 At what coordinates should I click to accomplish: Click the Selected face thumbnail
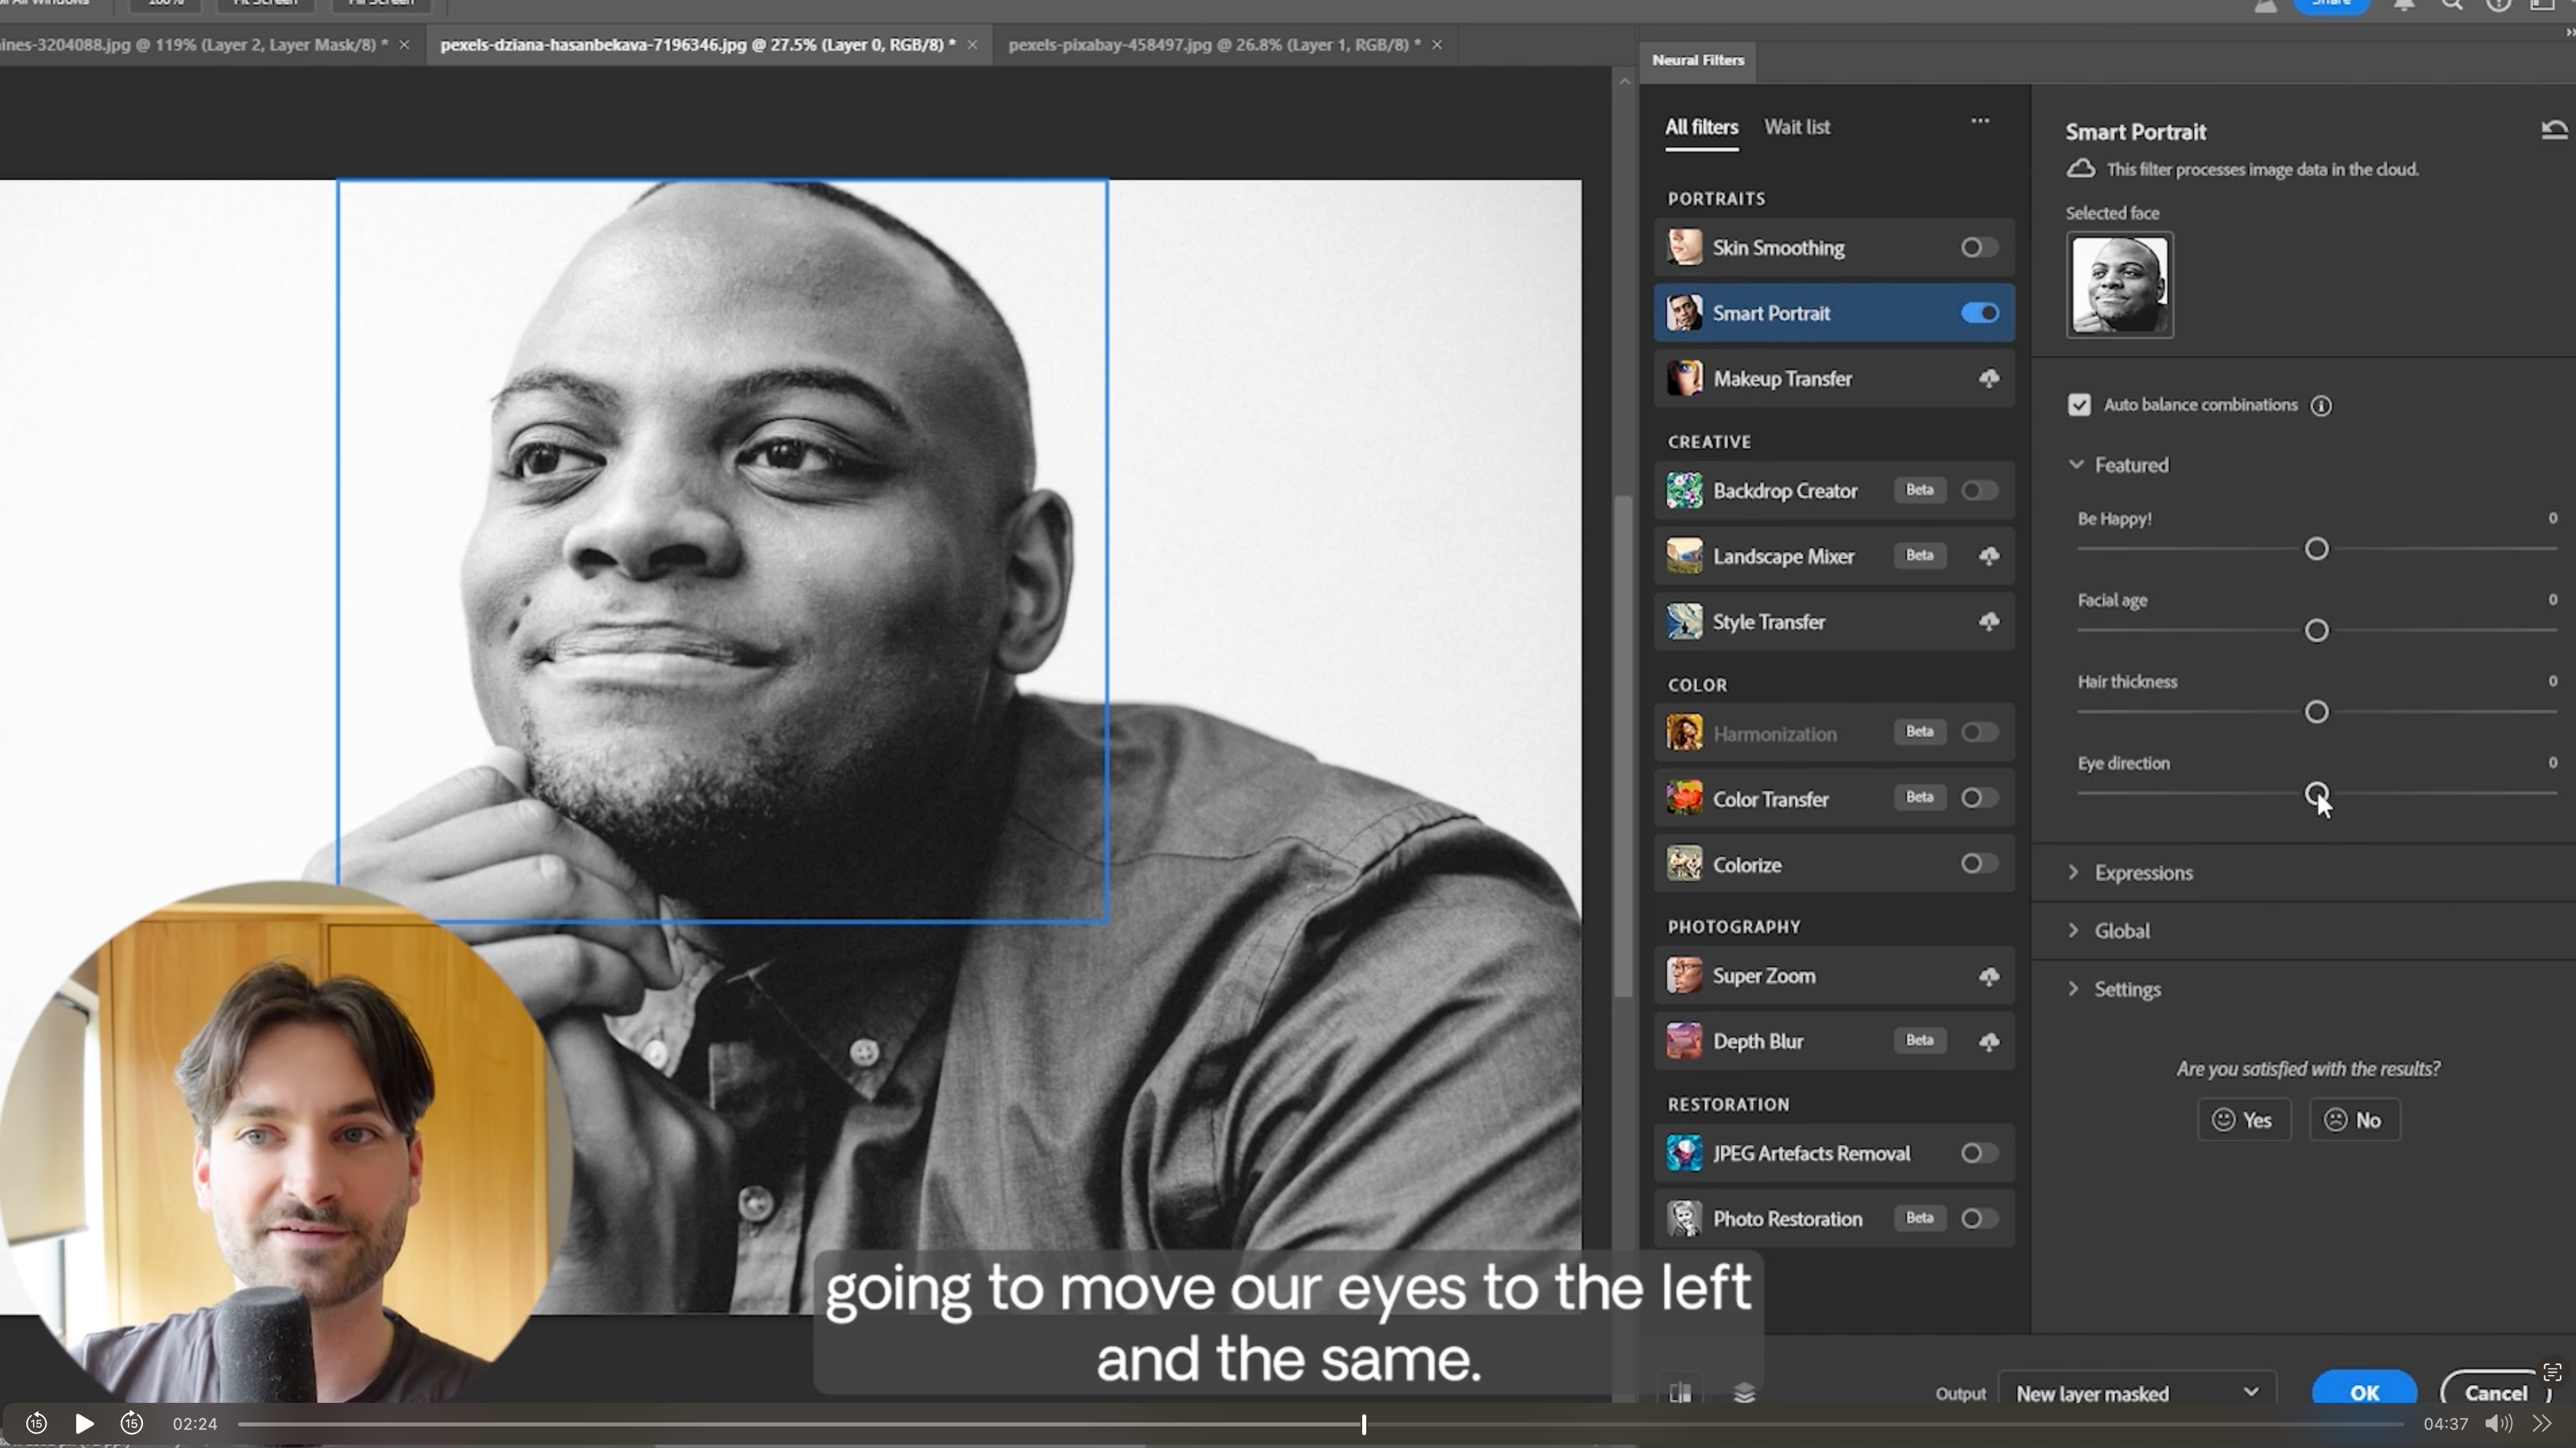(x=2120, y=285)
